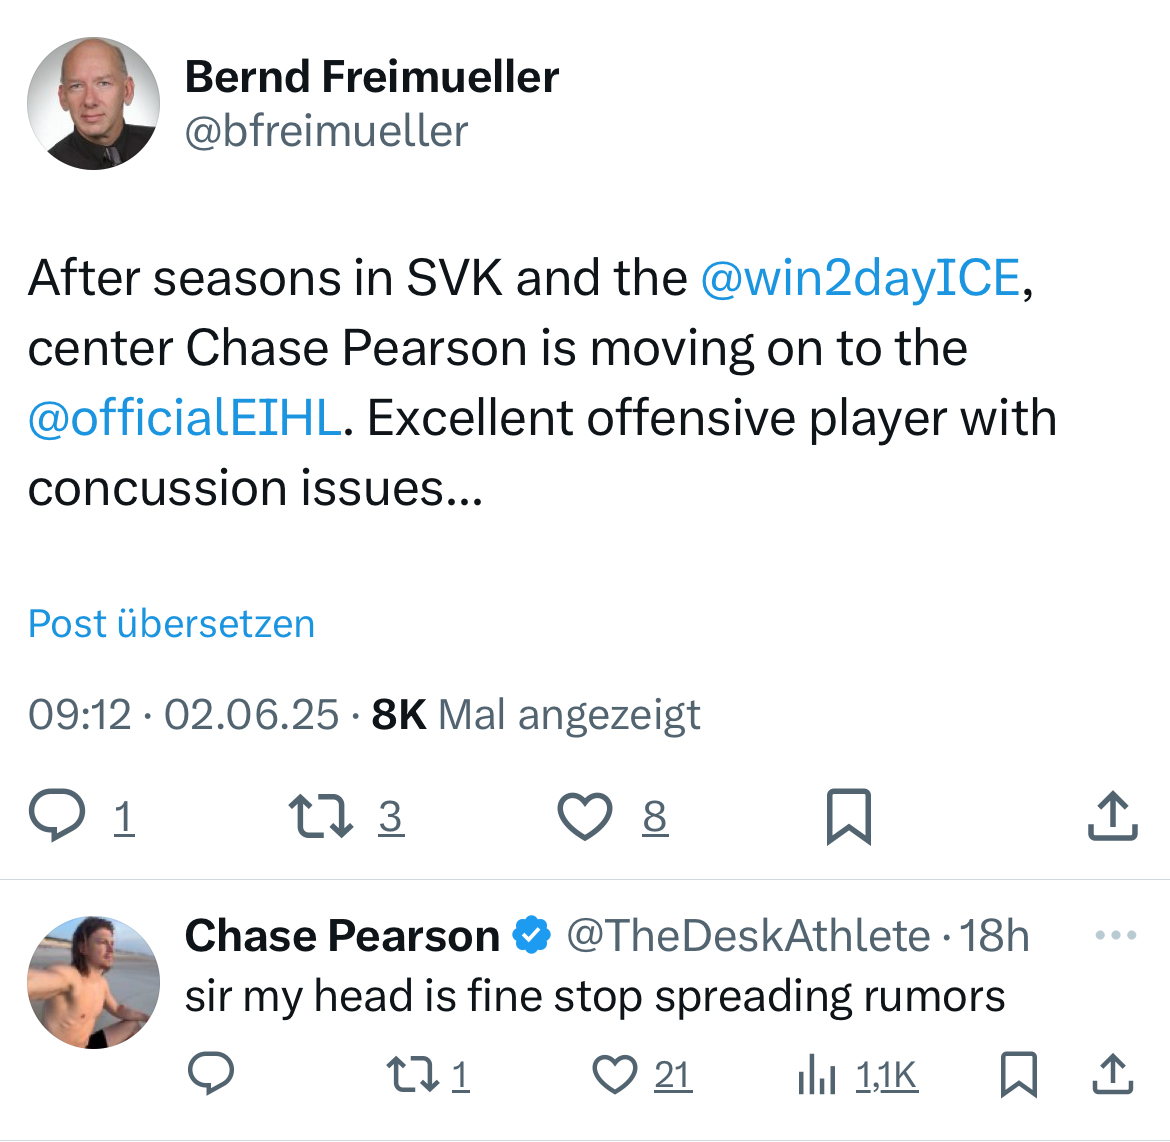Open the @officialEIHL mention link
1170x1142 pixels.
pos(185,418)
